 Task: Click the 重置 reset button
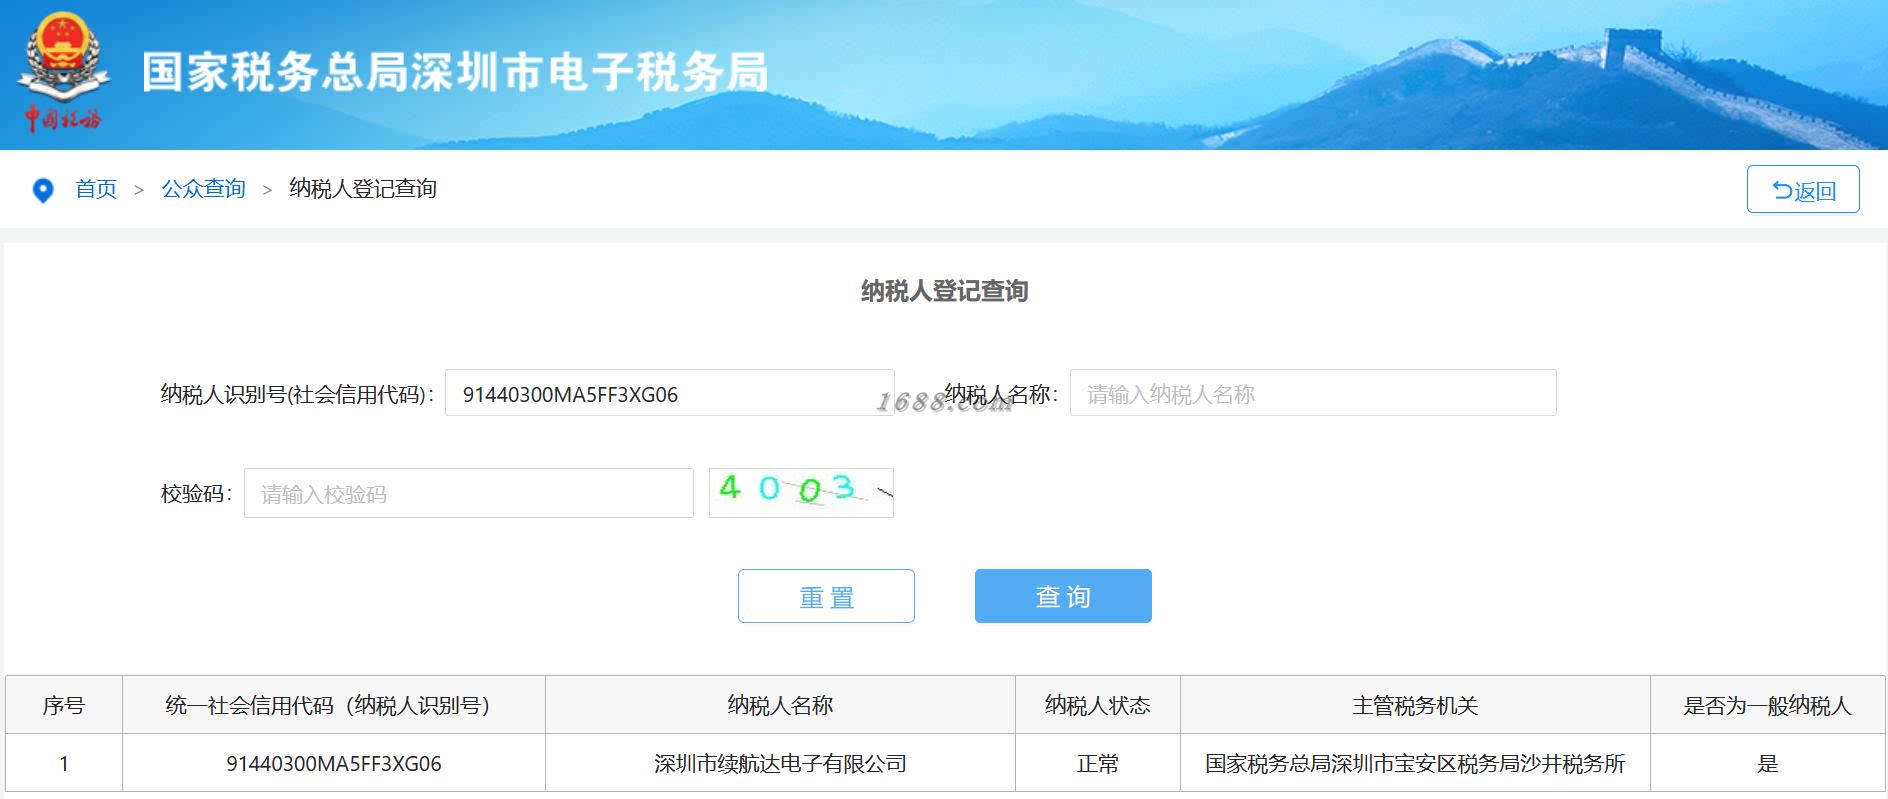[826, 596]
